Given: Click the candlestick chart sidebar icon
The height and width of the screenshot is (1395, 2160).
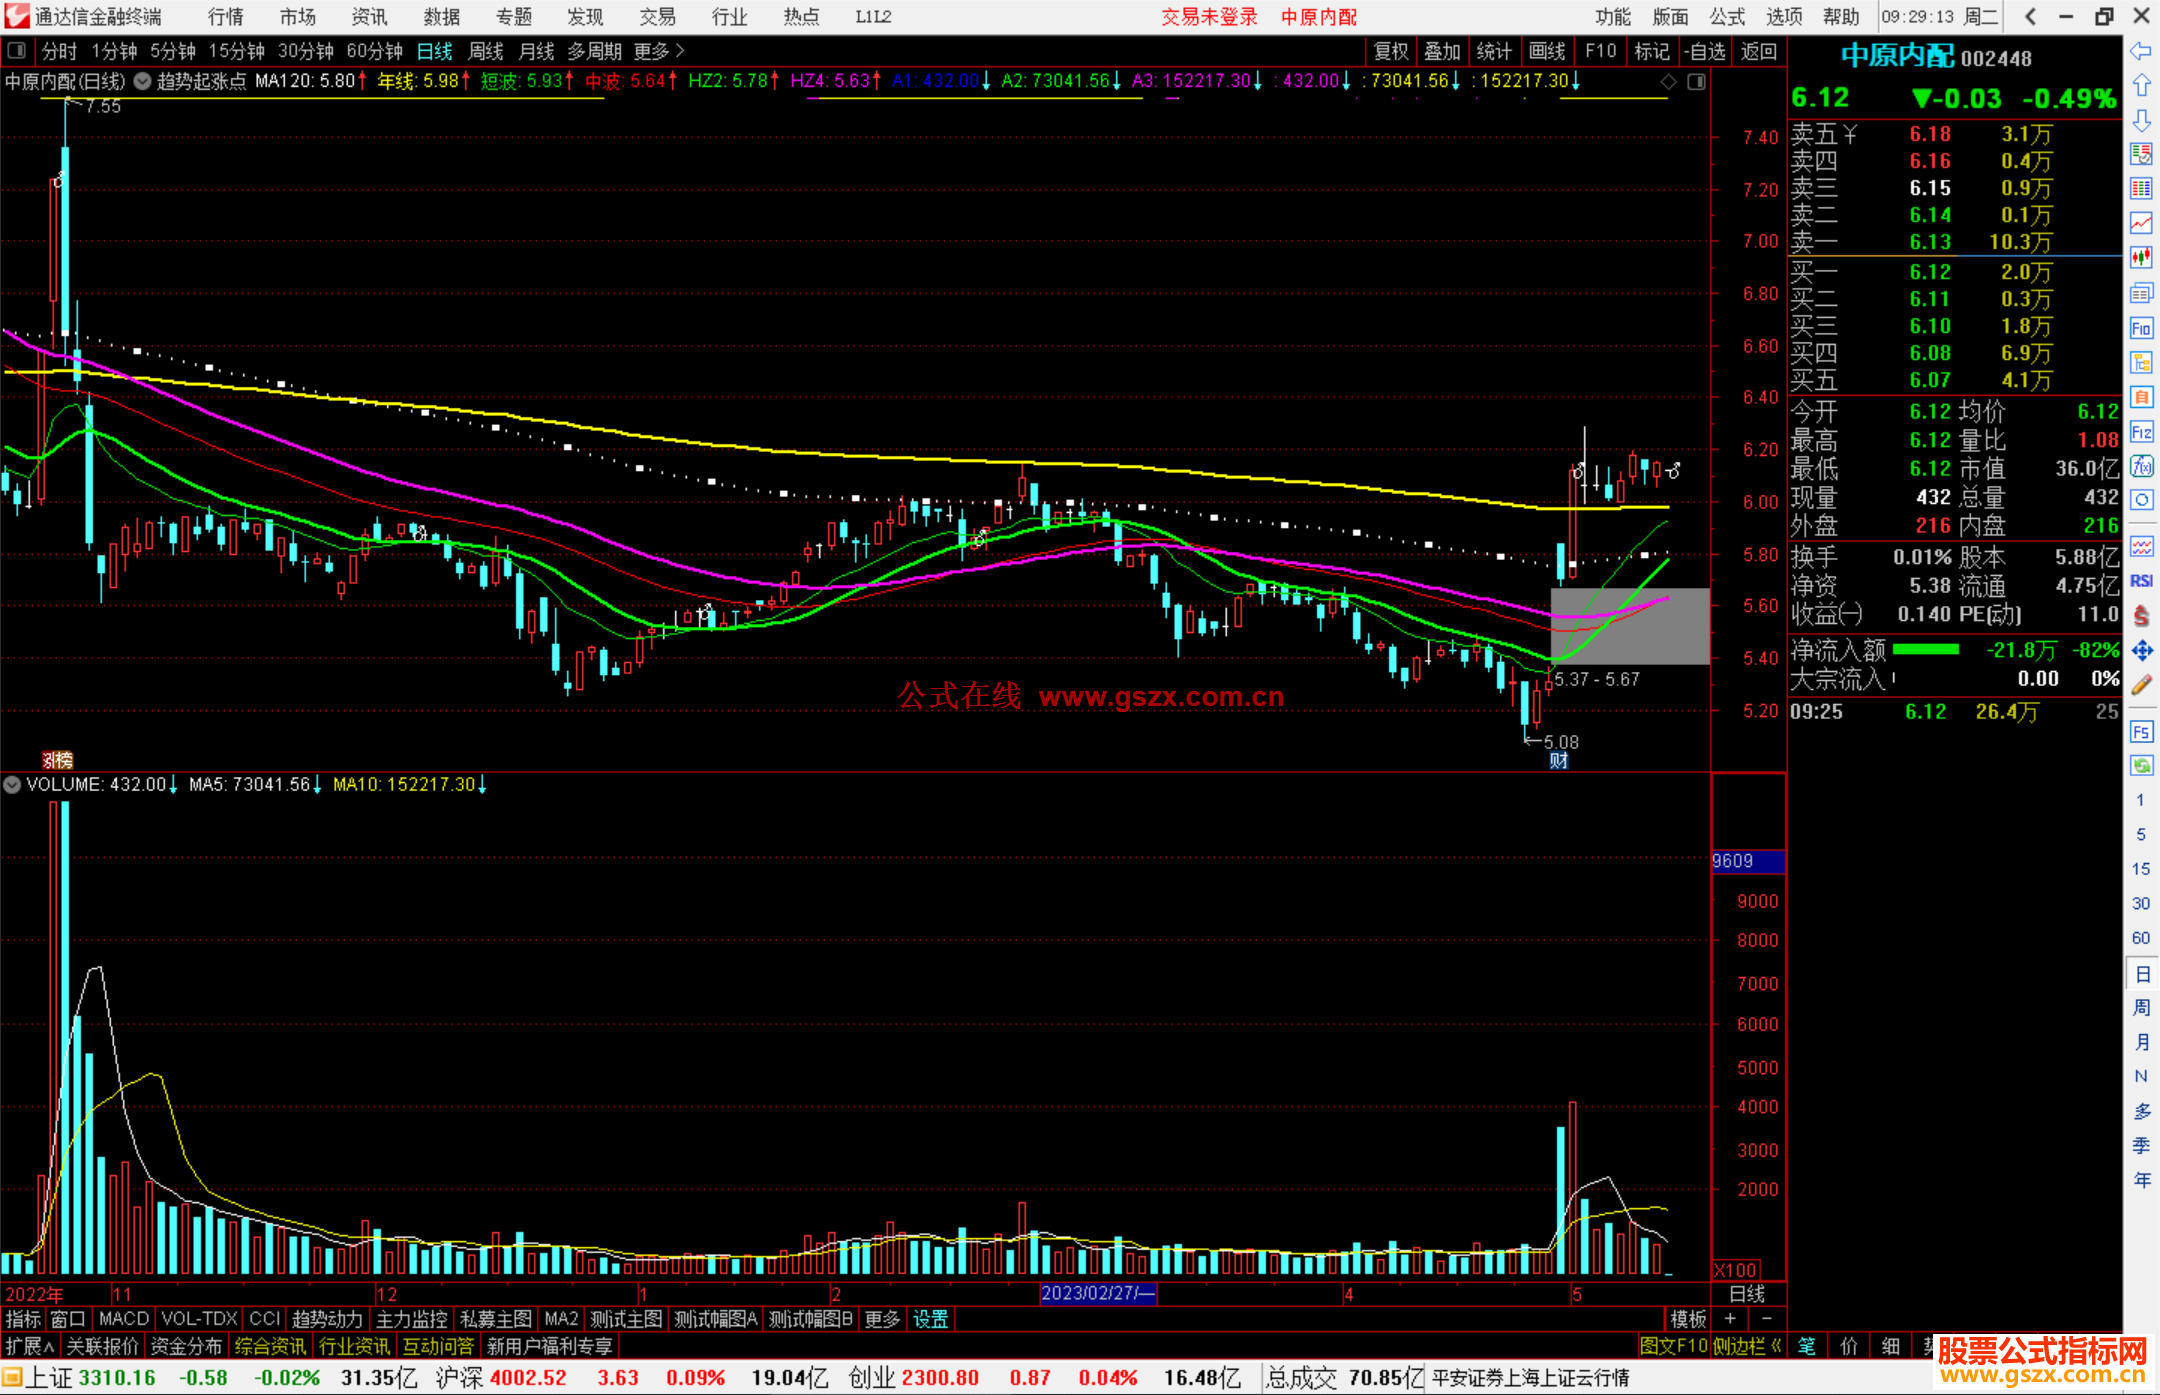Looking at the screenshot, I should pyautogui.click(x=2141, y=257).
